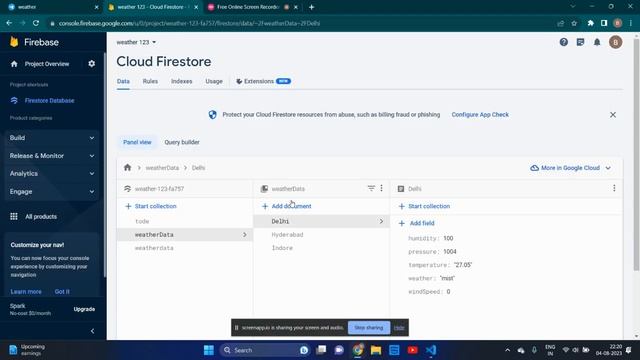The image size is (640, 360).
Task: Select lowercase weatherdata collection
Action: pyautogui.click(x=154, y=248)
